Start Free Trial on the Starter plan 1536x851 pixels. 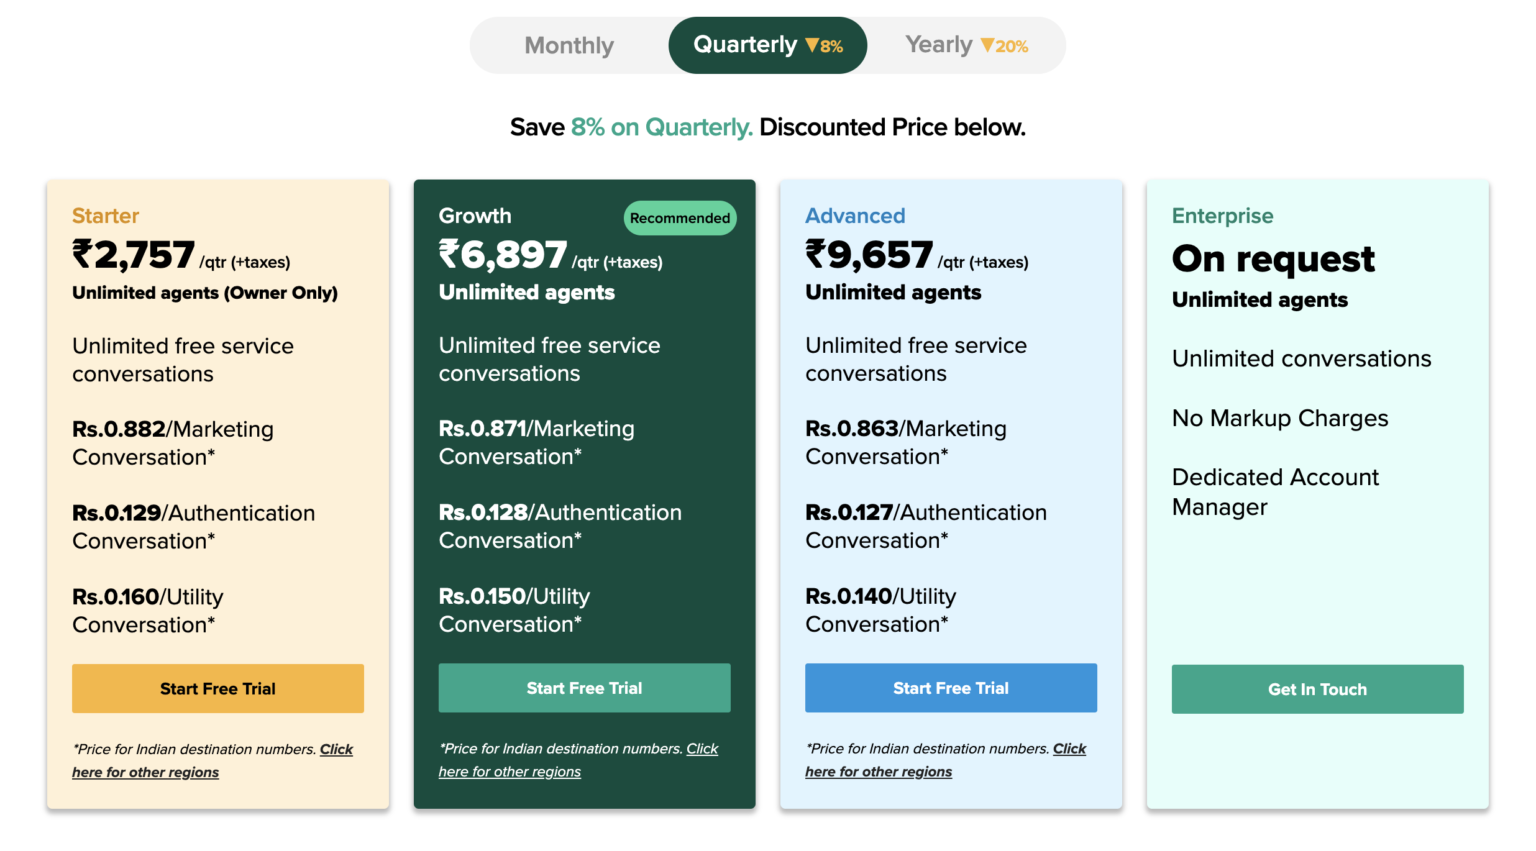coord(217,688)
